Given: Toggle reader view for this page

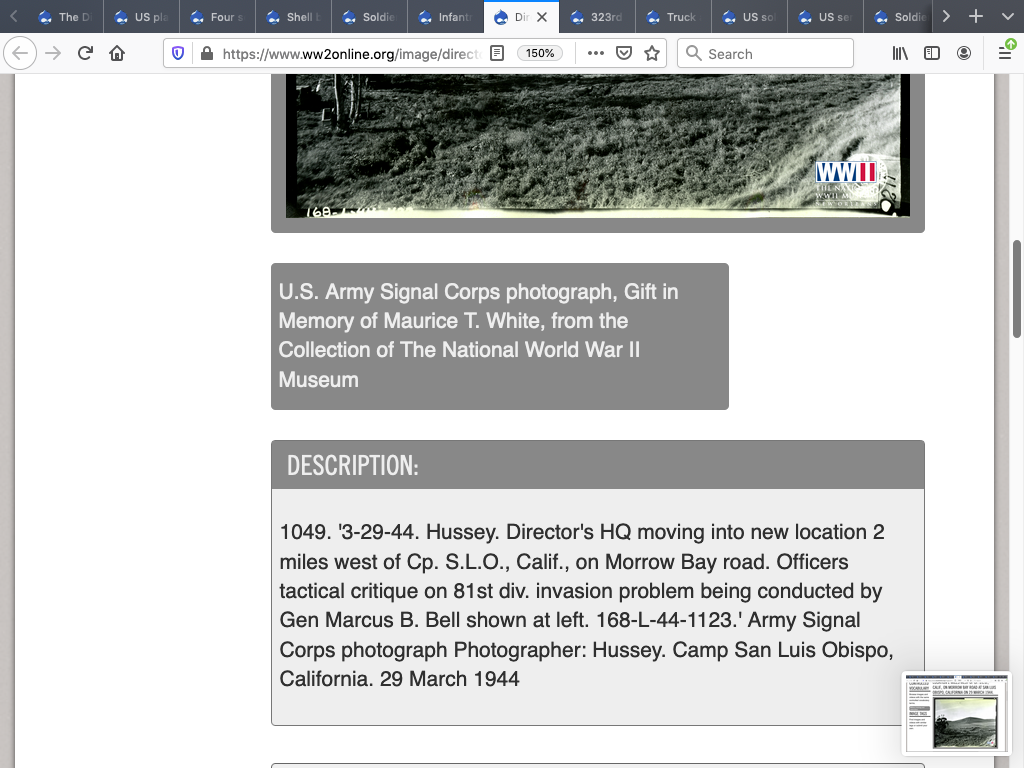Looking at the screenshot, I should pyautogui.click(x=497, y=53).
